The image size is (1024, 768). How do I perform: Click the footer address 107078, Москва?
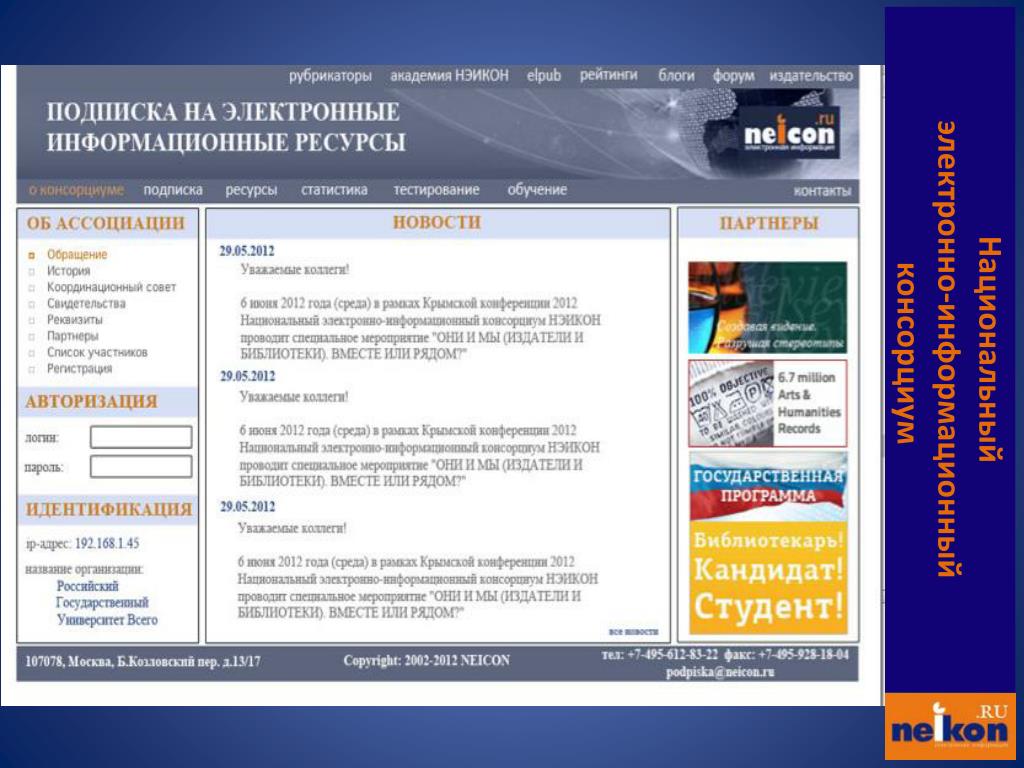(x=142, y=662)
